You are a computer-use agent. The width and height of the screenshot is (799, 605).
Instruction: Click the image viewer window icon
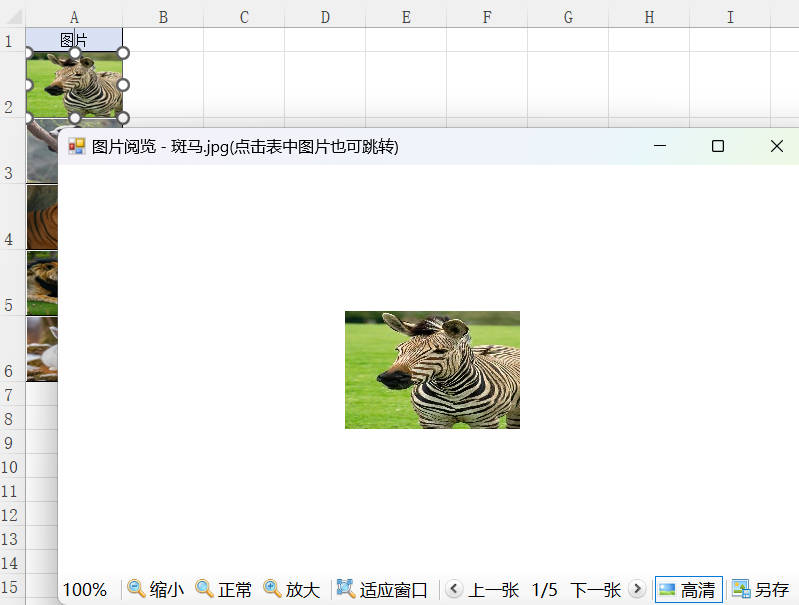[x=77, y=147]
